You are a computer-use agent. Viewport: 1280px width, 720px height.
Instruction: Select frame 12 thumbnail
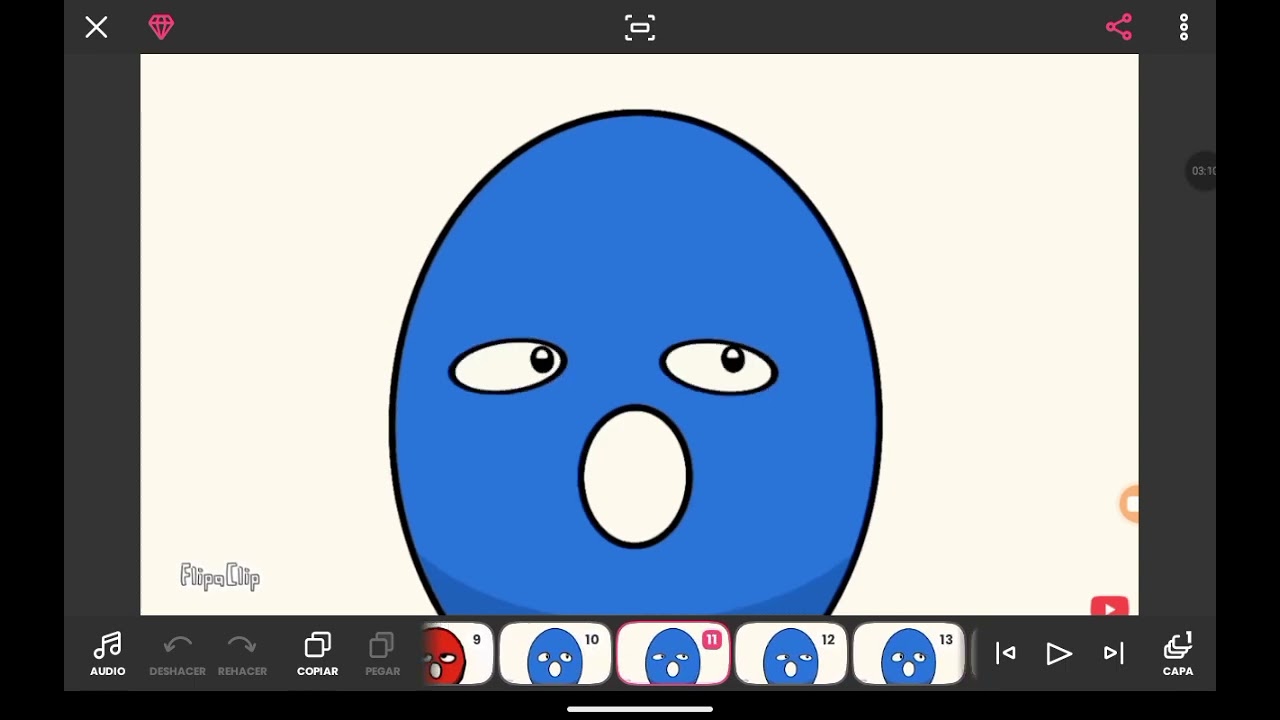pos(791,654)
